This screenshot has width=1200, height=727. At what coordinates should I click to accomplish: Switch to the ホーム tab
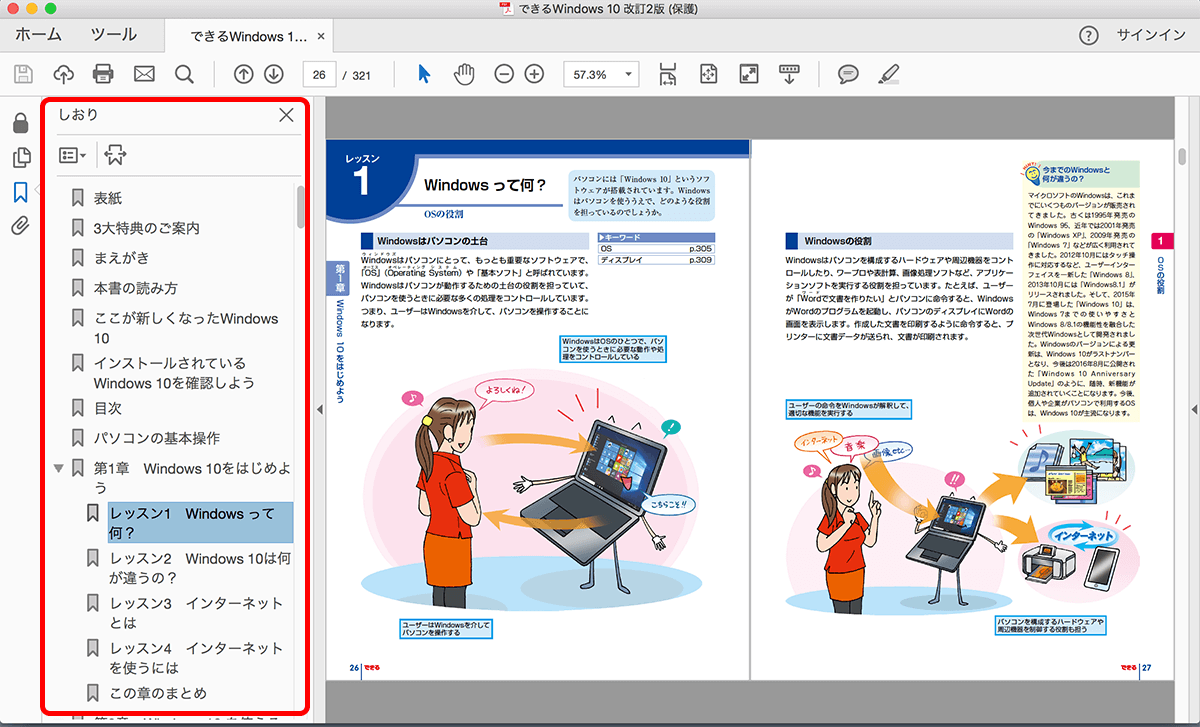click(x=39, y=35)
